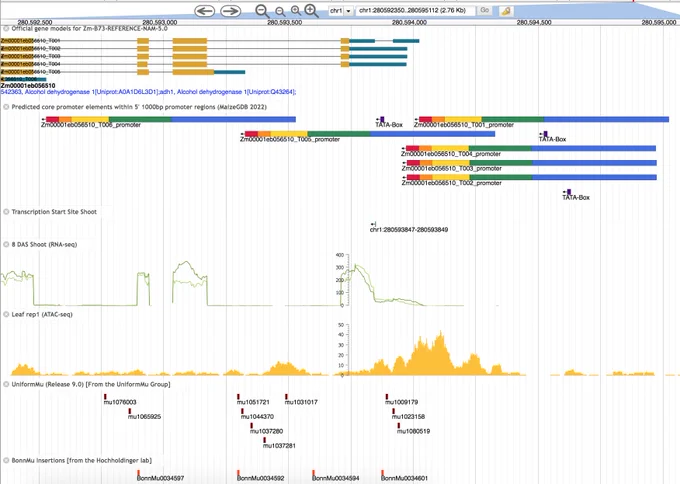
Task: Click the circle icon beside UniformMu track
Action: [6, 384]
